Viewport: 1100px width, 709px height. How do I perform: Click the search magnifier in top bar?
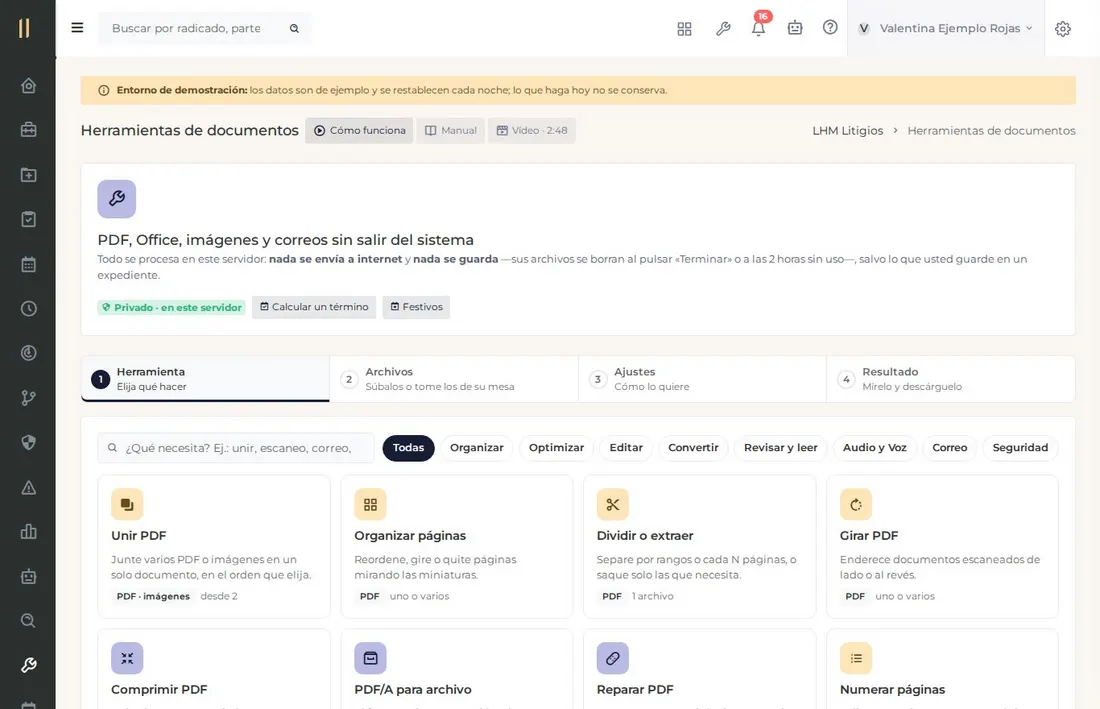pos(295,29)
